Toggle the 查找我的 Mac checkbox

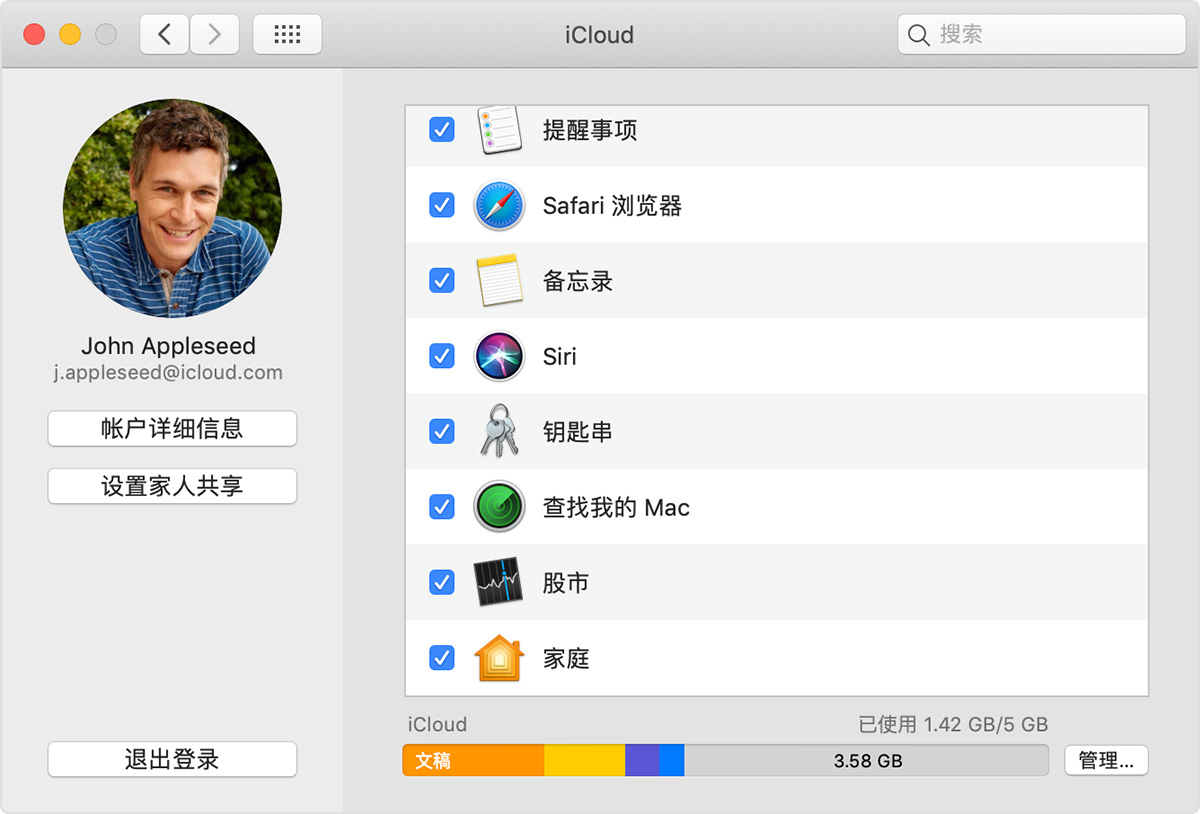click(x=441, y=507)
